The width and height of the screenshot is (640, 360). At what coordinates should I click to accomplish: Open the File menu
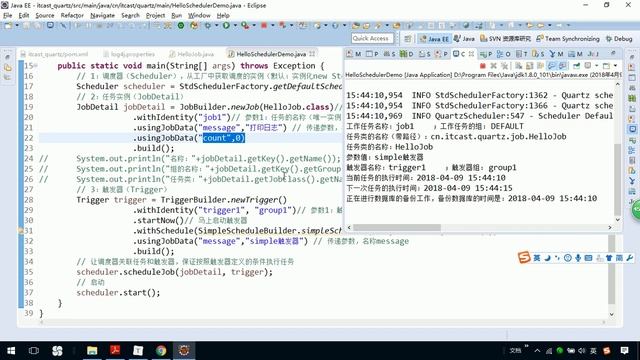pyautogui.click(x=7, y=16)
